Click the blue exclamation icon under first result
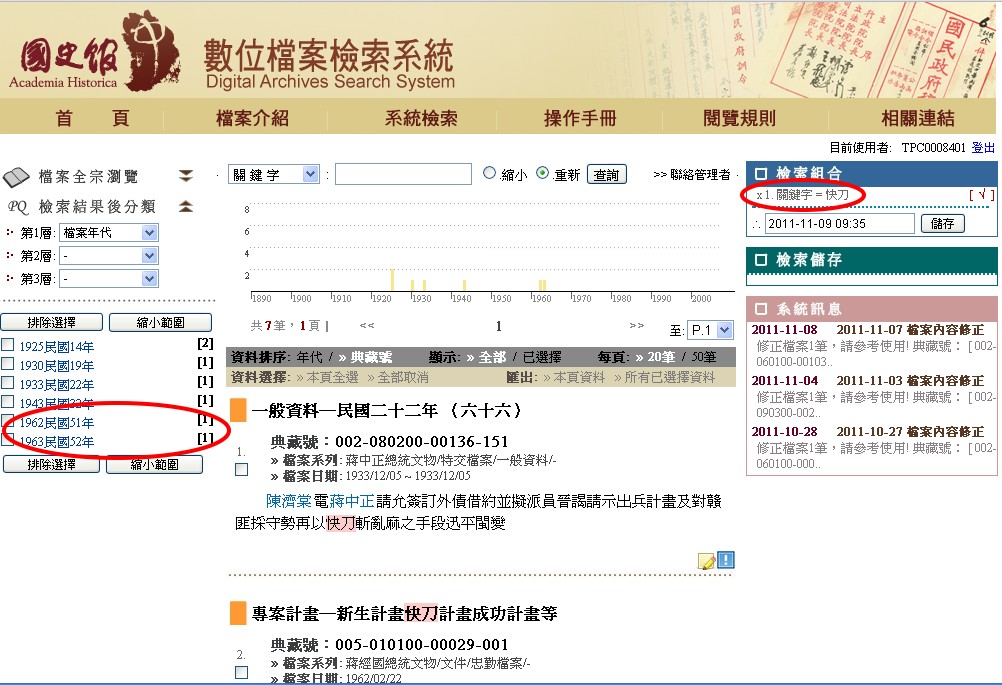 pos(726,560)
